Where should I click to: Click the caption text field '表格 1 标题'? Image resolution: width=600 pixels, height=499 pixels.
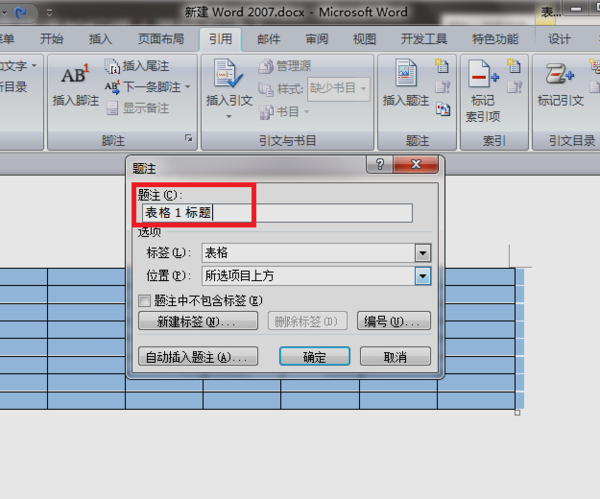277,213
